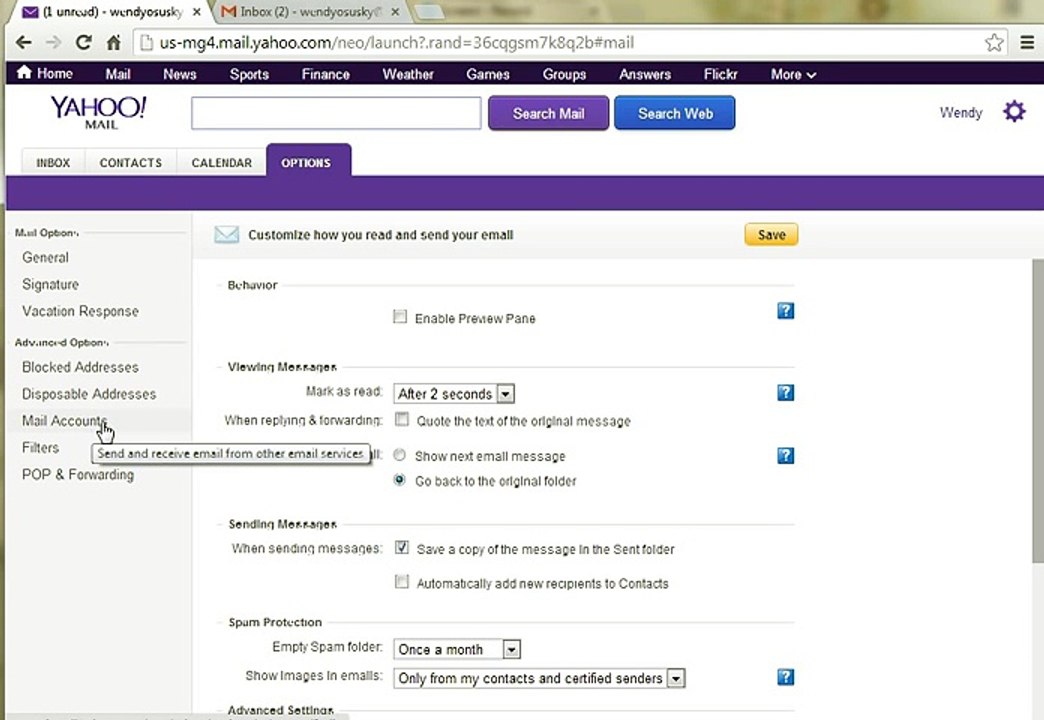1044x720 pixels.
Task: Open Mail Accounts in sidebar
Action: (65, 420)
